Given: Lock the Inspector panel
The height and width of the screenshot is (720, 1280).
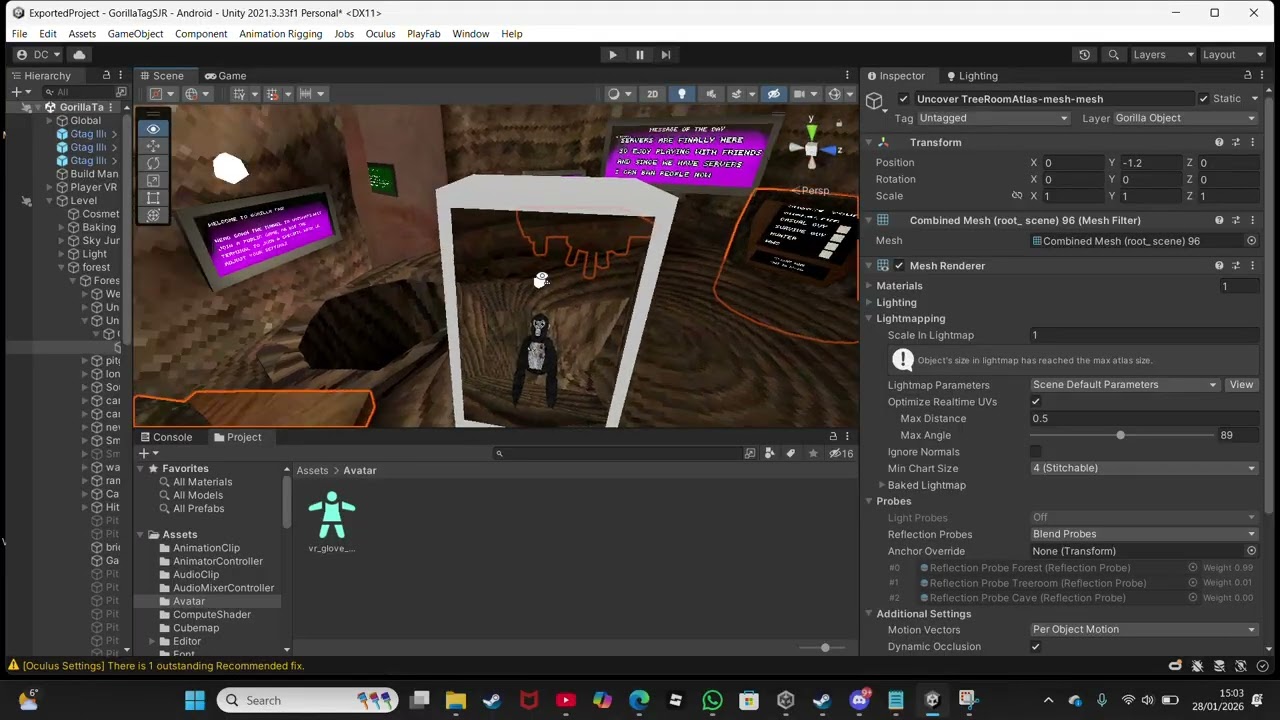Looking at the screenshot, I should (x=1247, y=75).
